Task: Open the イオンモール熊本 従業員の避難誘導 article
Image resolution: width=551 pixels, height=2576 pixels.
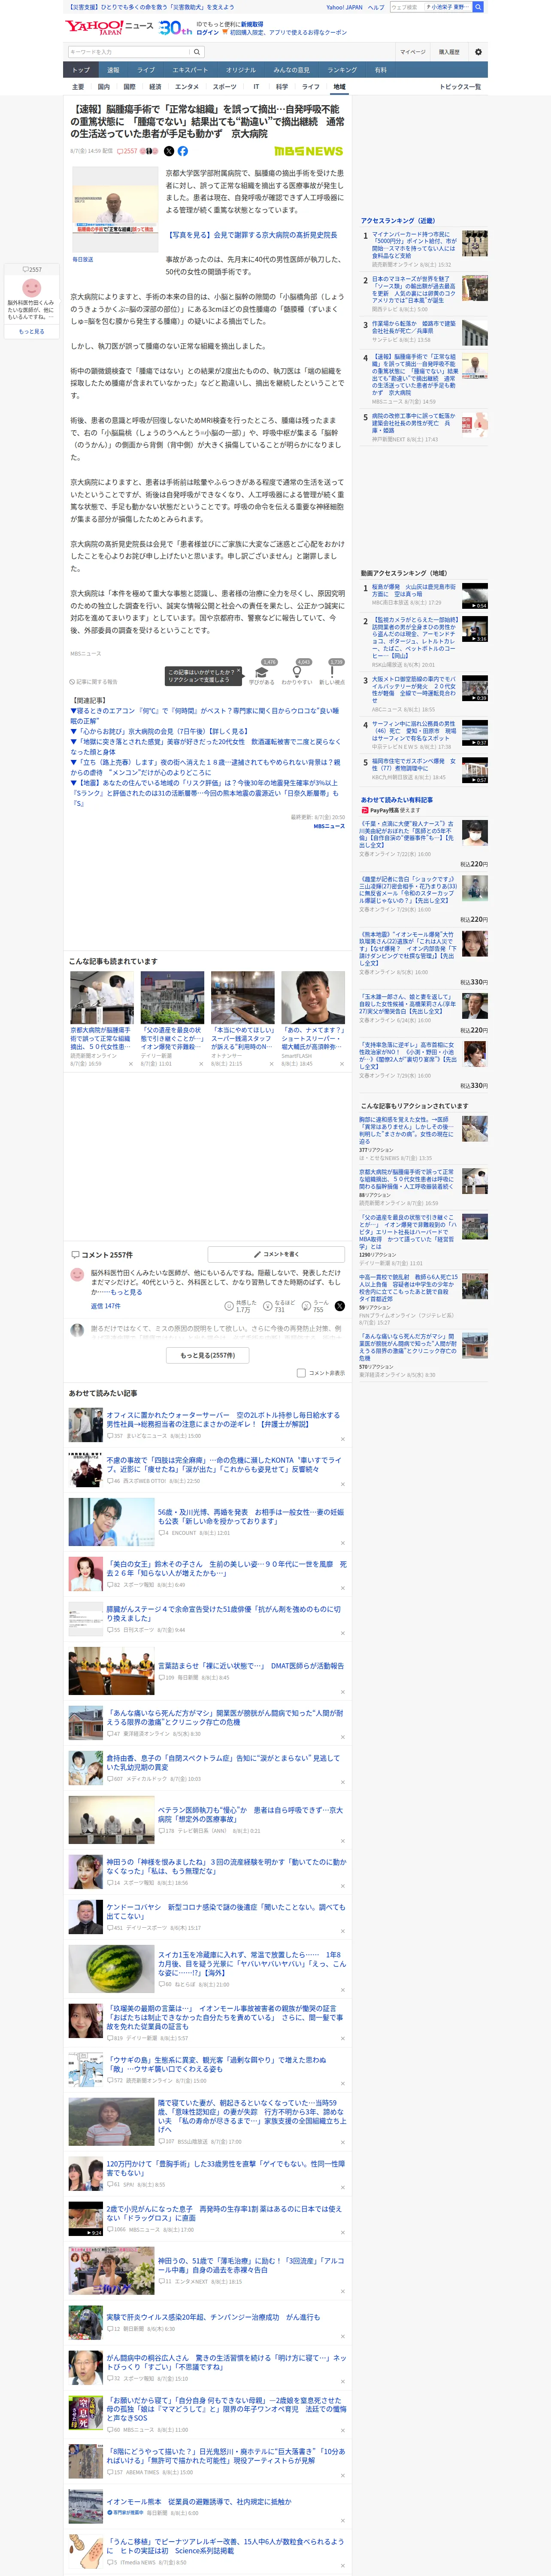Action: point(199,2502)
